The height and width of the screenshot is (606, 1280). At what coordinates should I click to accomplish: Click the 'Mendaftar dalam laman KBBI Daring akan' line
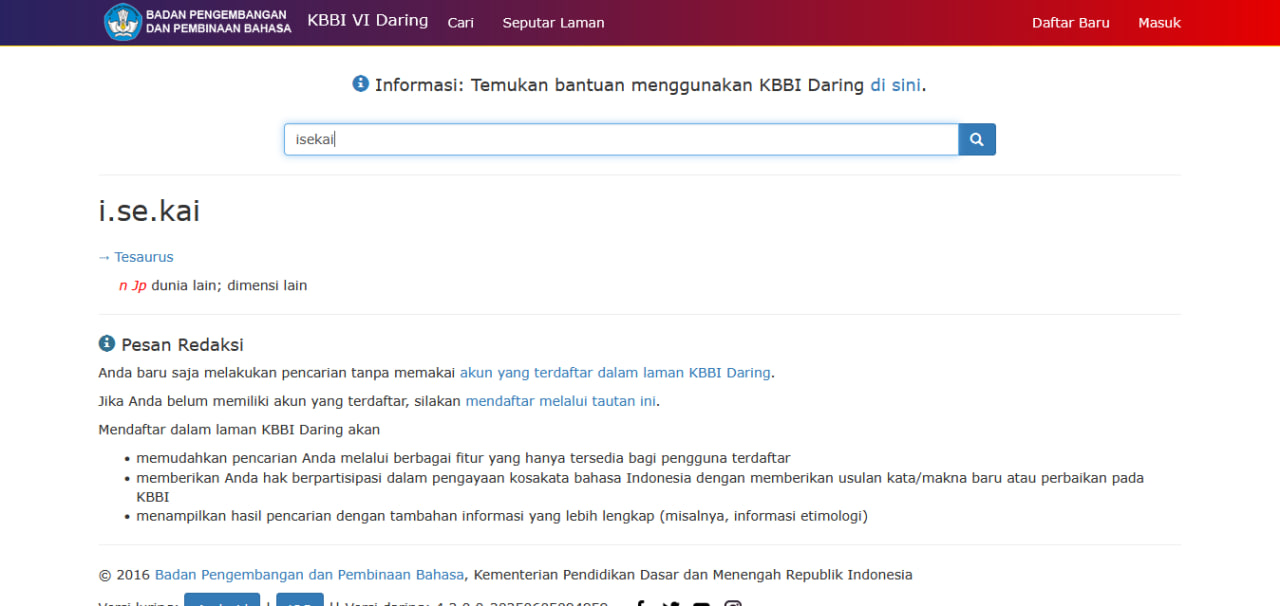pyautogui.click(x=239, y=430)
